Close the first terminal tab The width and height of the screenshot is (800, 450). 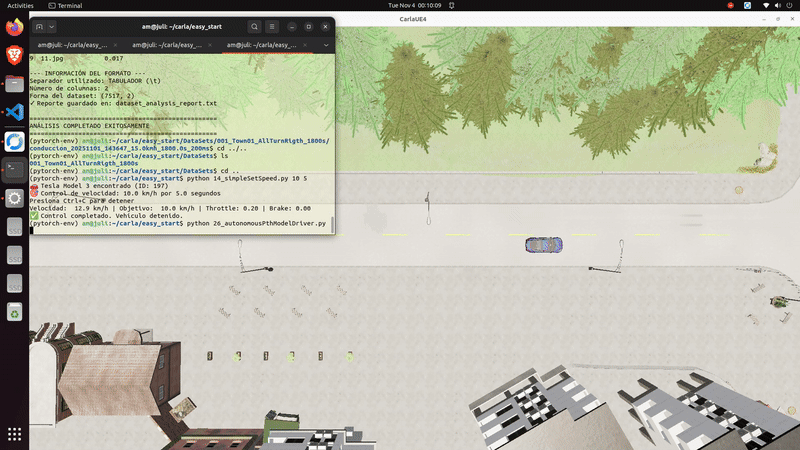[x=116, y=45]
